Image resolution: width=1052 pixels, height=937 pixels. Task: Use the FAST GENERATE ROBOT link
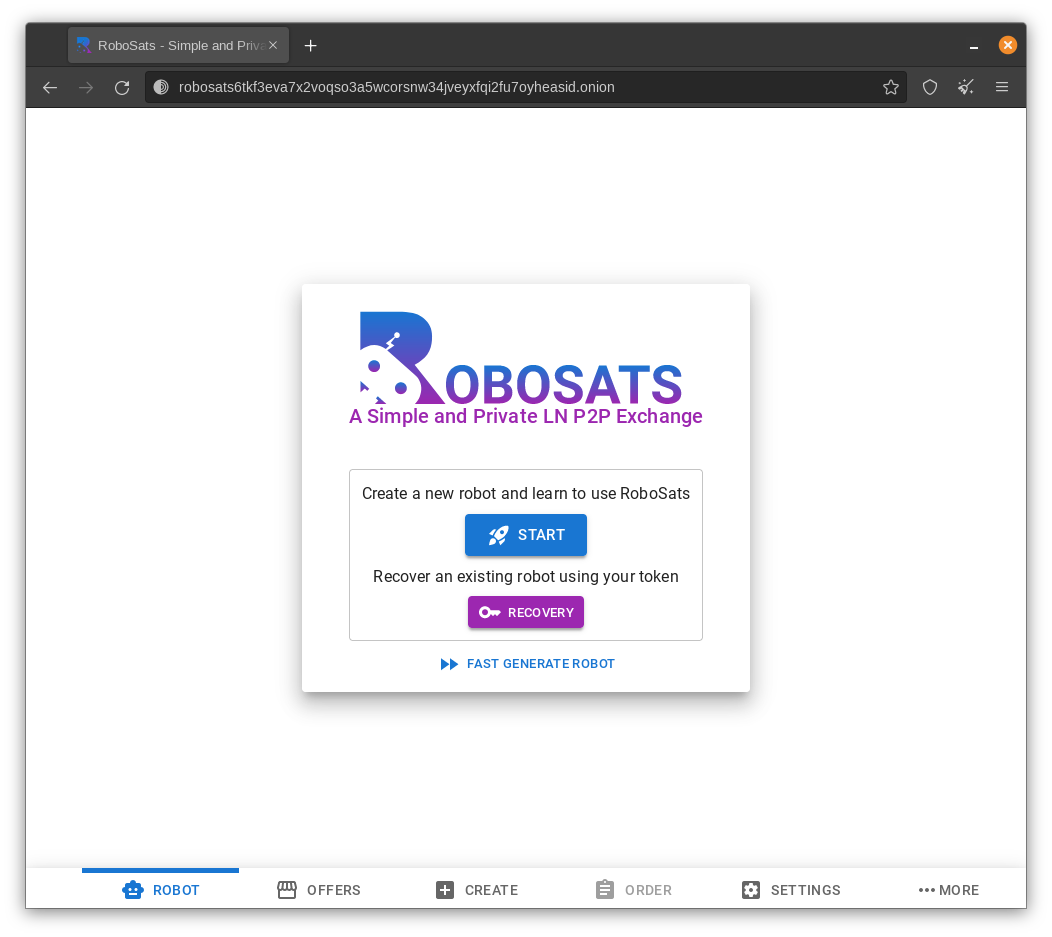click(527, 663)
